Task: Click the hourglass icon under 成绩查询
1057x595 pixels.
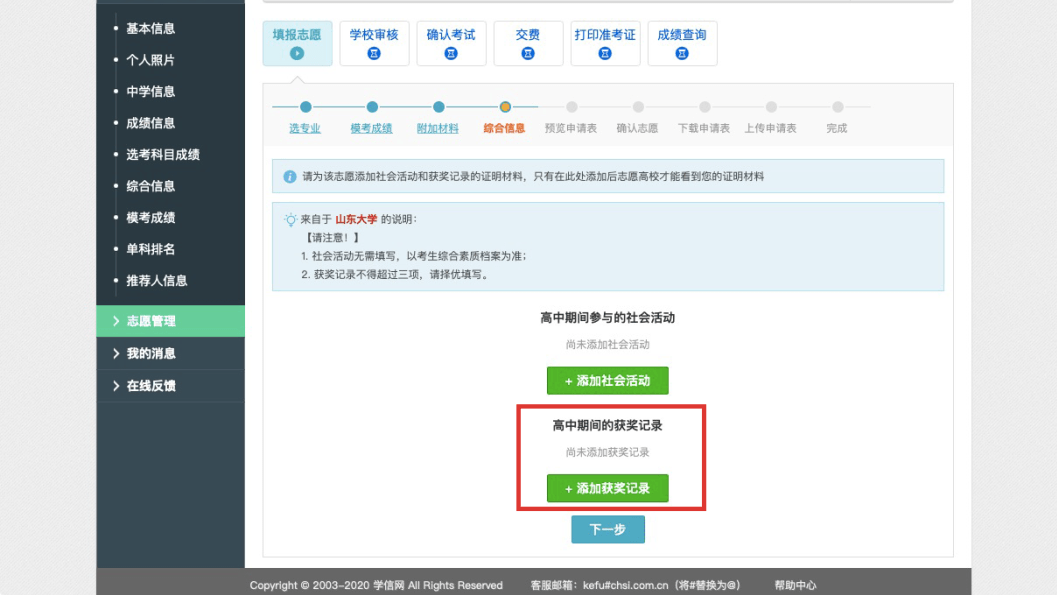Action: click(682, 53)
